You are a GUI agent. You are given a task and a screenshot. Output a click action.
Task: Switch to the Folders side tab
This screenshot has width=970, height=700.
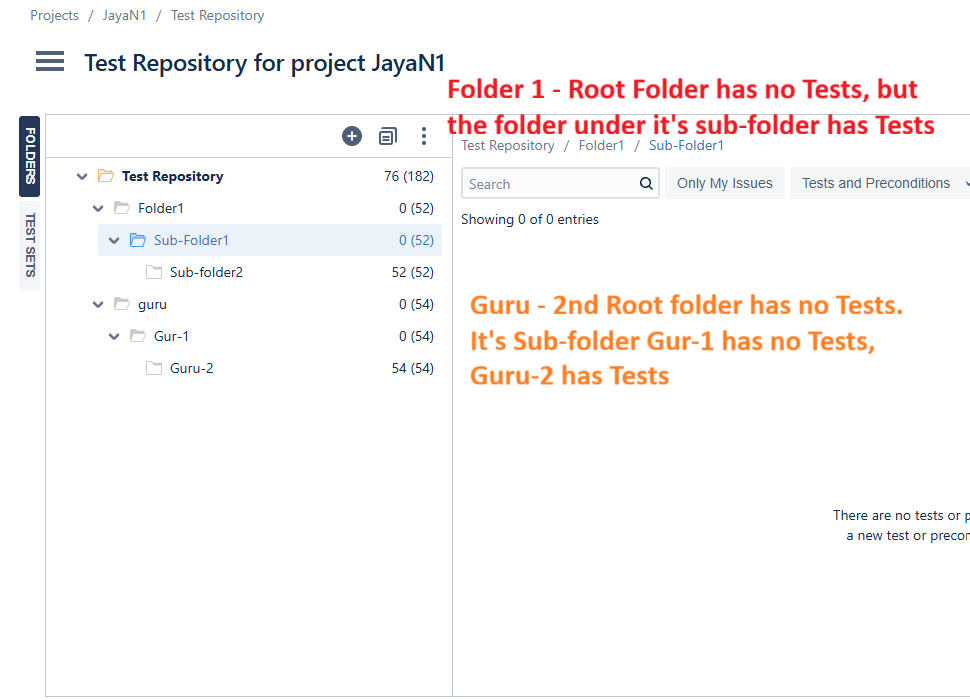point(30,156)
